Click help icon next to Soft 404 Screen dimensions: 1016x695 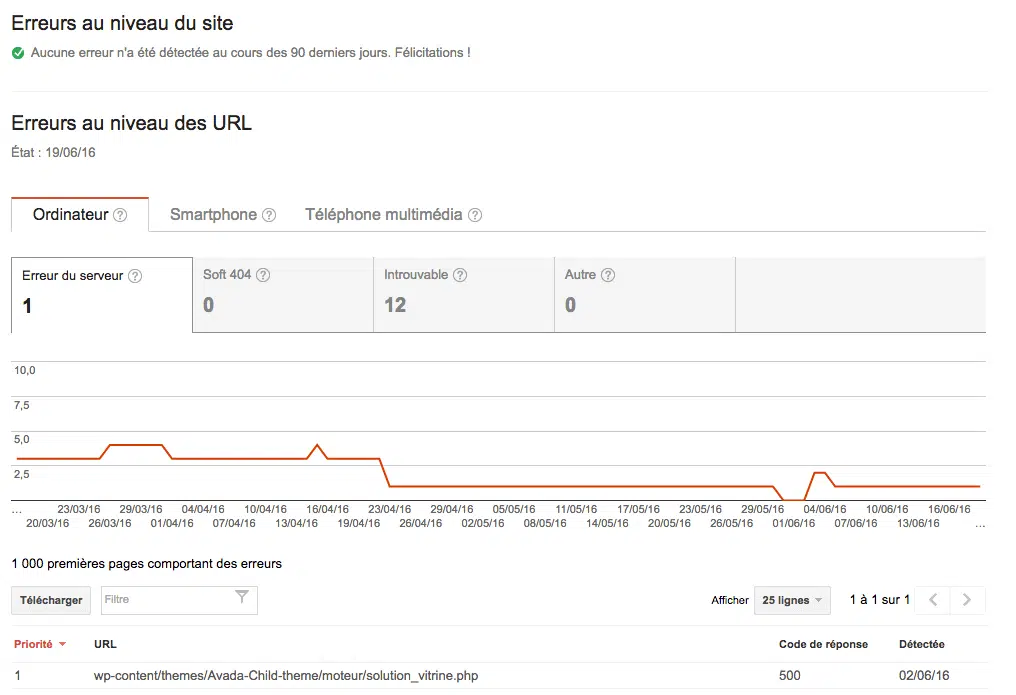[x=264, y=275]
